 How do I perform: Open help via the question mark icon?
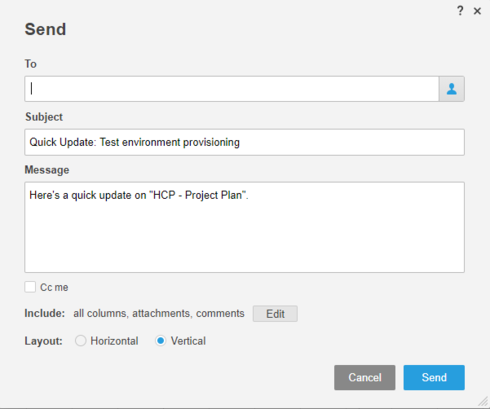(460, 11)
